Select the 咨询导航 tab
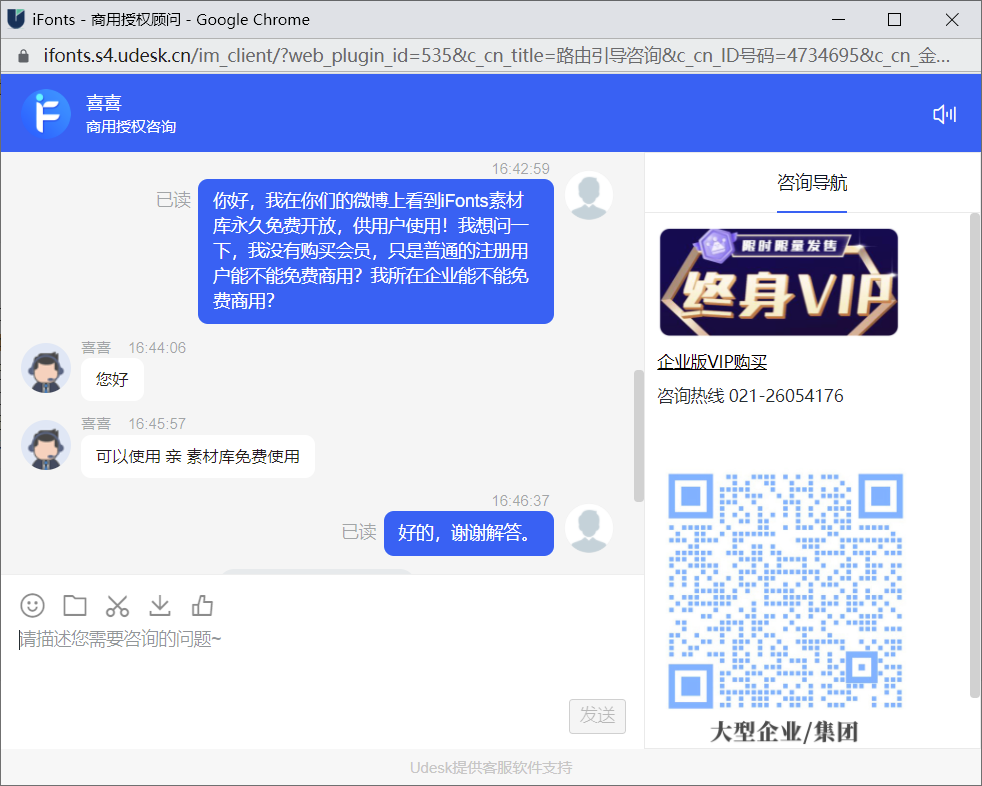 812,183
